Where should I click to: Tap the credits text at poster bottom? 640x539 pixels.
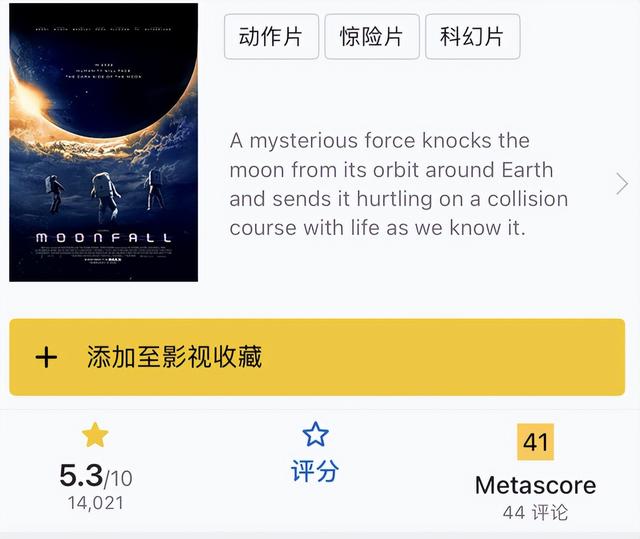[103, 253]
